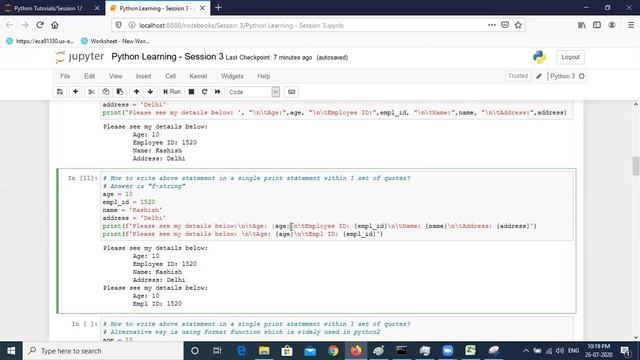The image size is (640, 360).
Task: Rename notebook title Python Learning - Session 3
Action: [167, 57]
